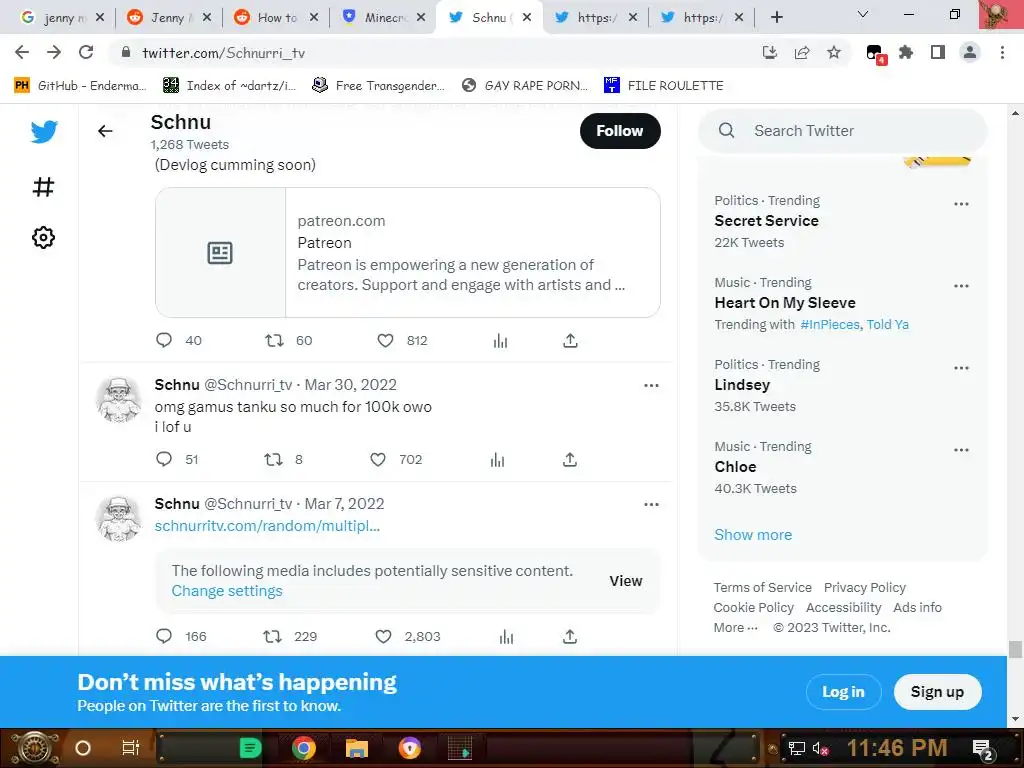1024x768 pixels.
Task: Click the page vertical scrollbar thumb
Action: (1014, 650)
